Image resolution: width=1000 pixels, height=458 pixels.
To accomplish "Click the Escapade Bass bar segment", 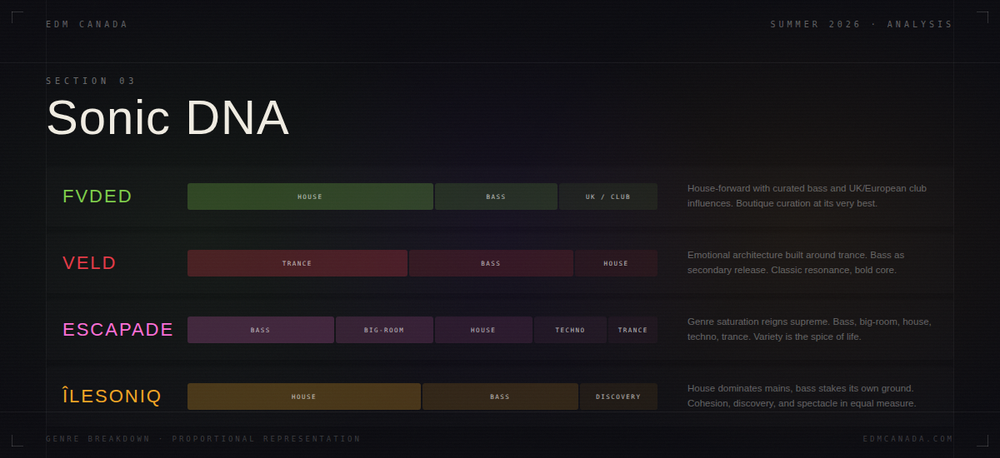I will (x=260, y=330).
